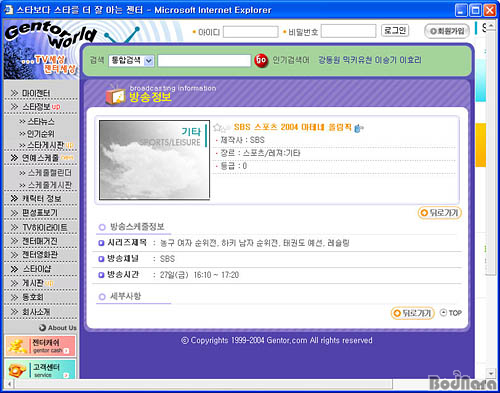Select 스타뉴스 submenu item

tap(37, 122)
